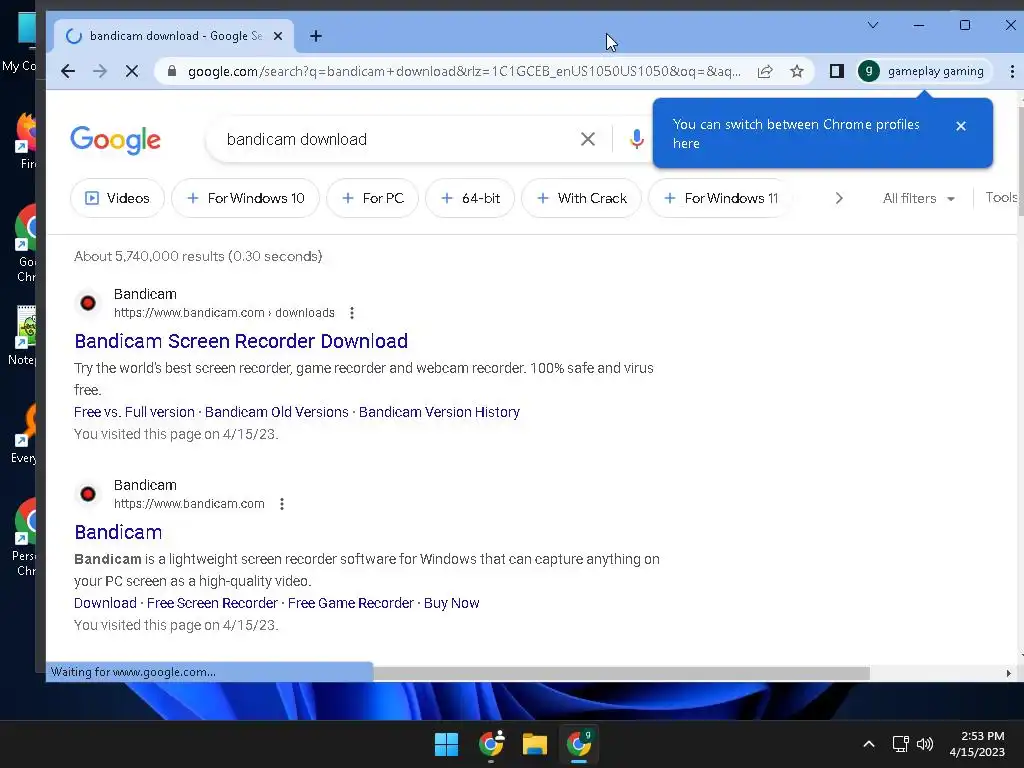Open the Chrome side panel
Screen dimensions: 1024x768
pos(837,71)
